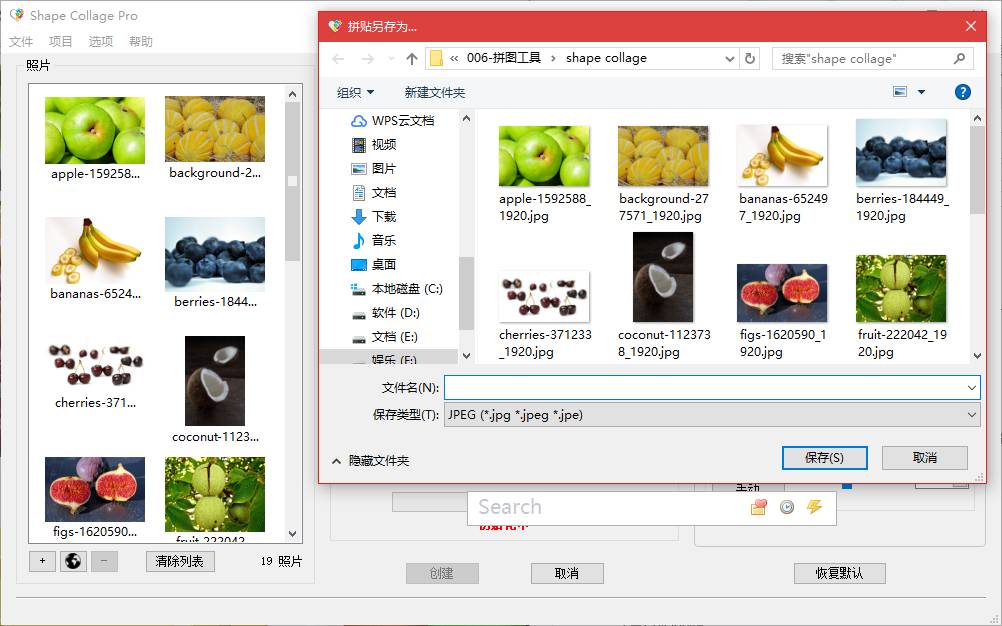
Task: Open the 帮助 menu
Action: tap(141, 42)
